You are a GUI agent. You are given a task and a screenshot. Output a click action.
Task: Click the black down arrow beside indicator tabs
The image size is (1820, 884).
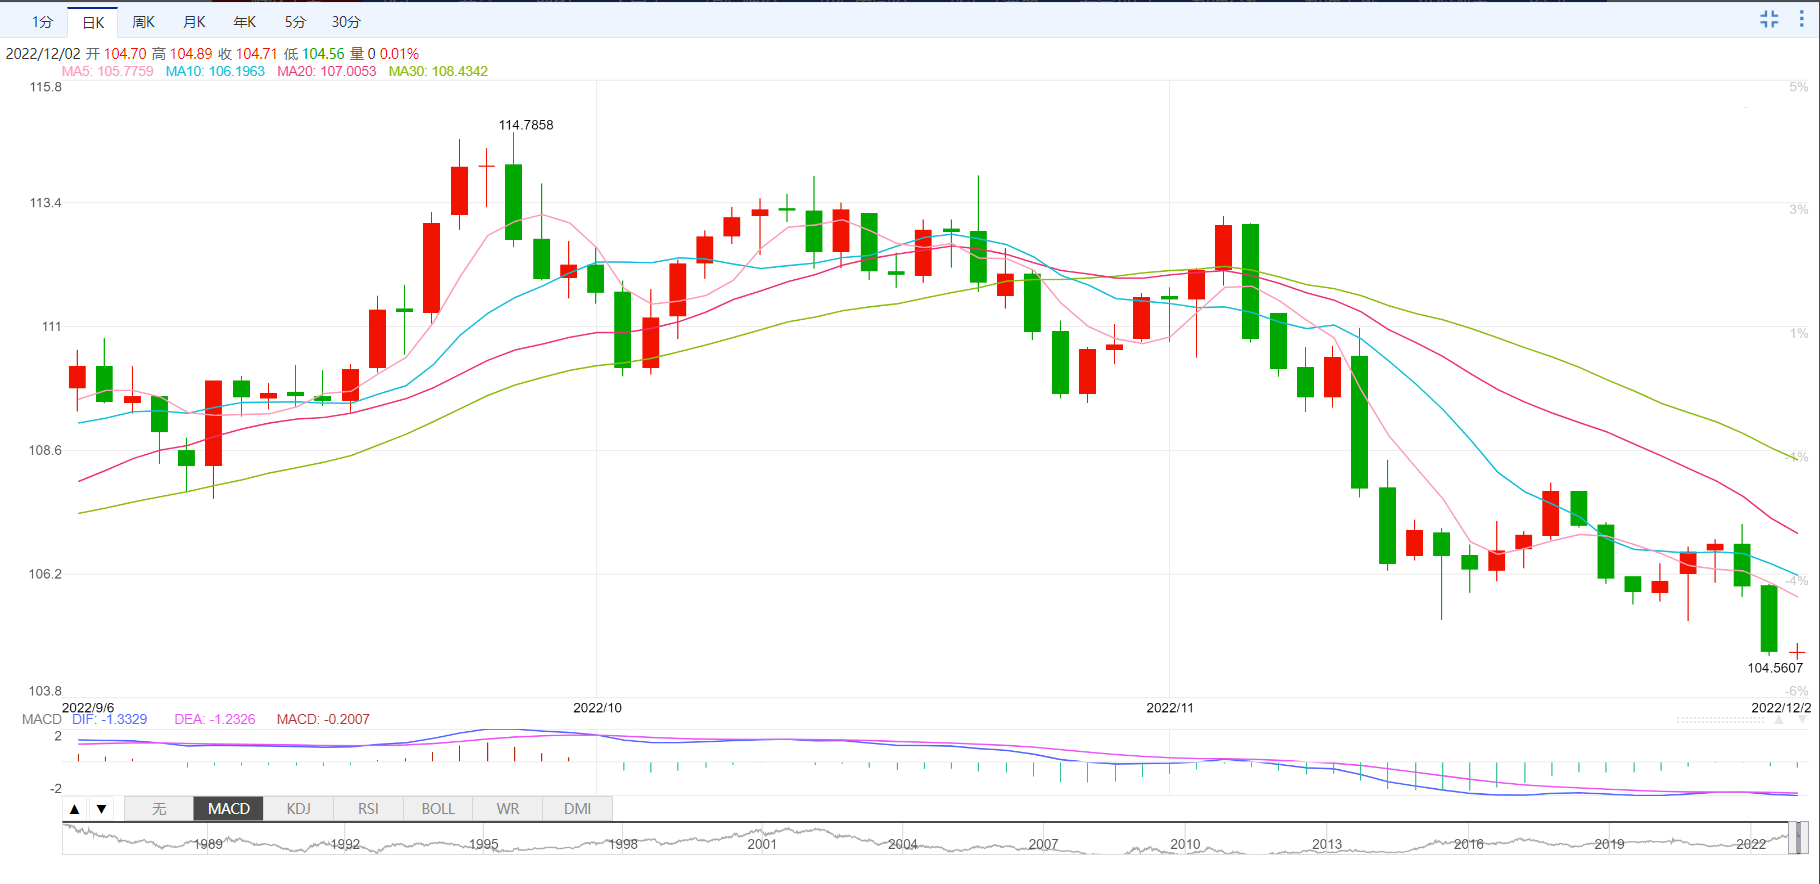click(x=101, y=809)
